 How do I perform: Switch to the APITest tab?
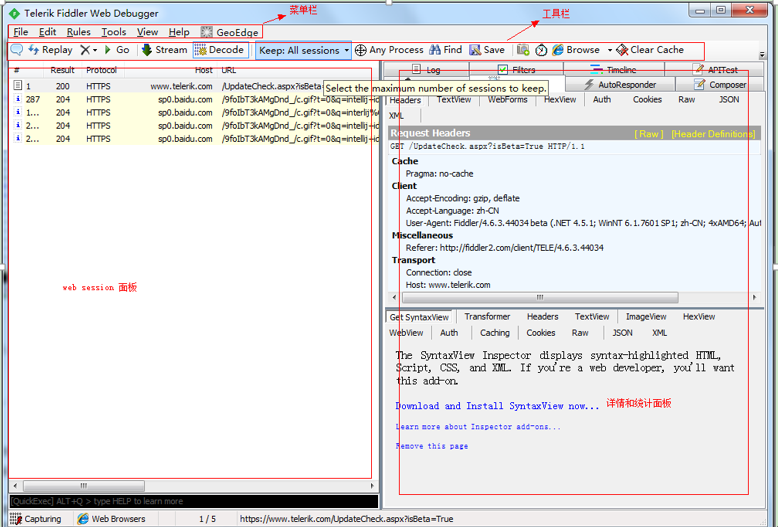pyautogui.click(x=715, y=69)
